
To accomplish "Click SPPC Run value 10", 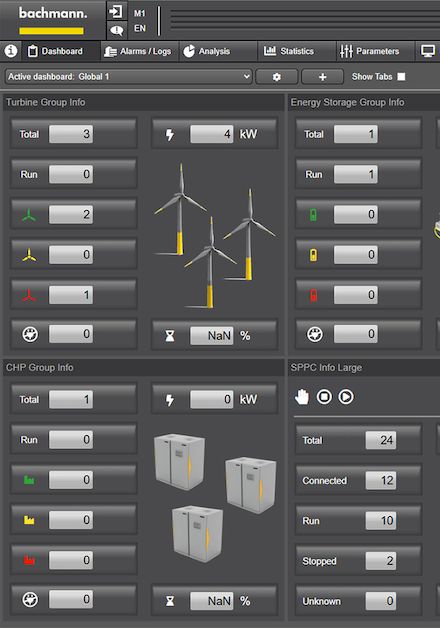I will [x=381, y=521].
